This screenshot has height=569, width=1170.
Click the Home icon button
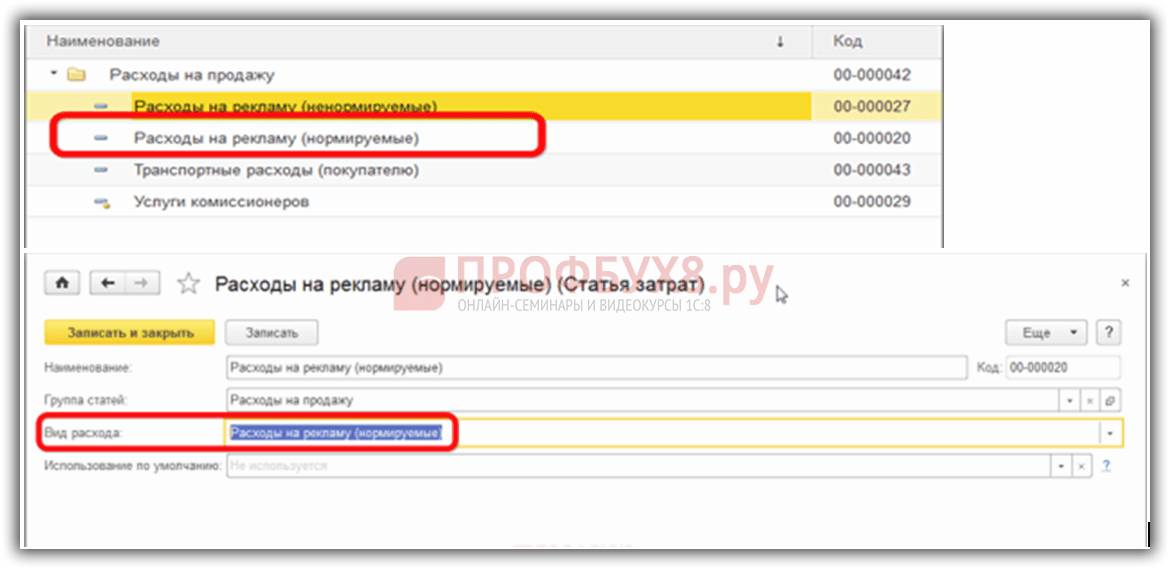62,284
